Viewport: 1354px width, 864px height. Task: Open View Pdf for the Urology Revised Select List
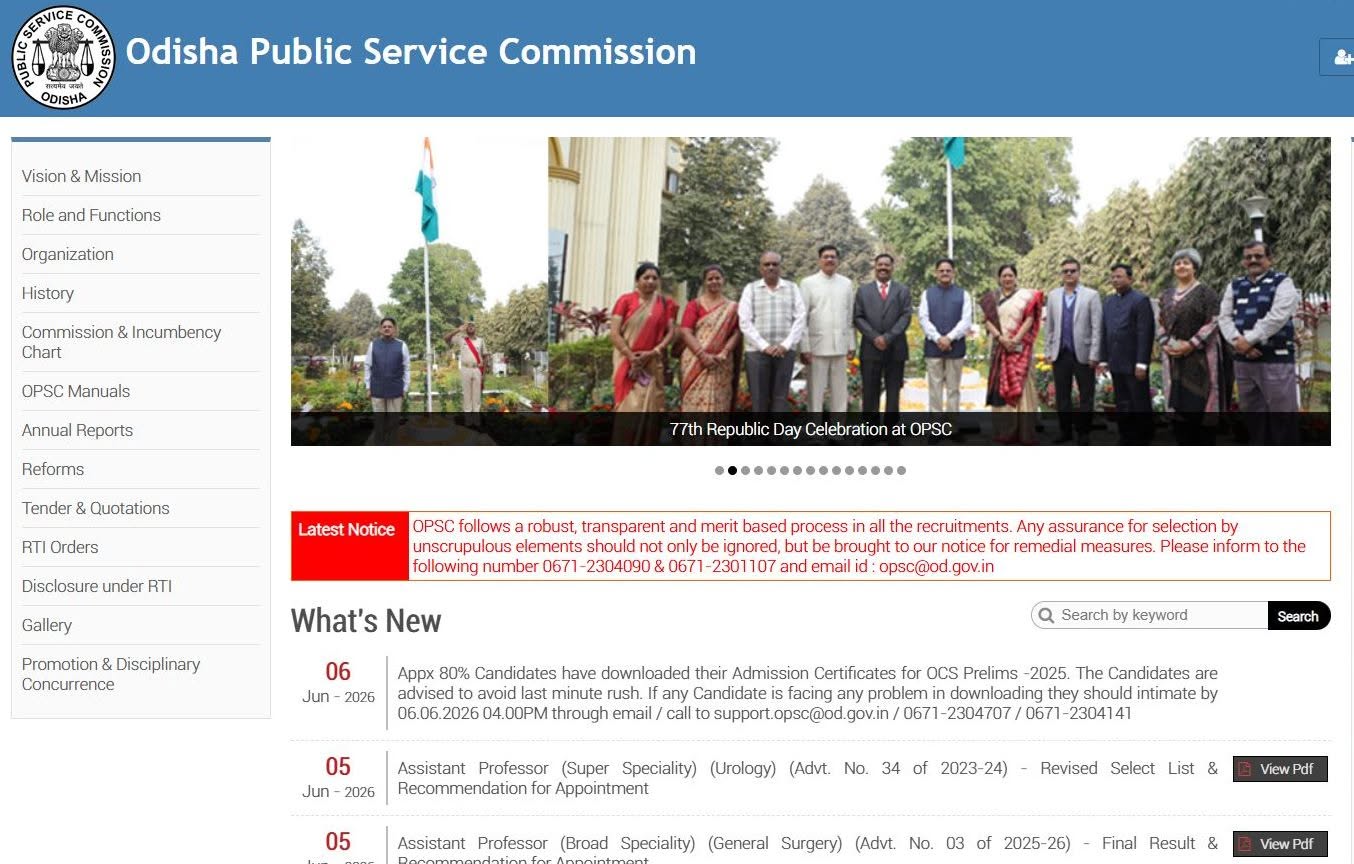[1280, 769]
